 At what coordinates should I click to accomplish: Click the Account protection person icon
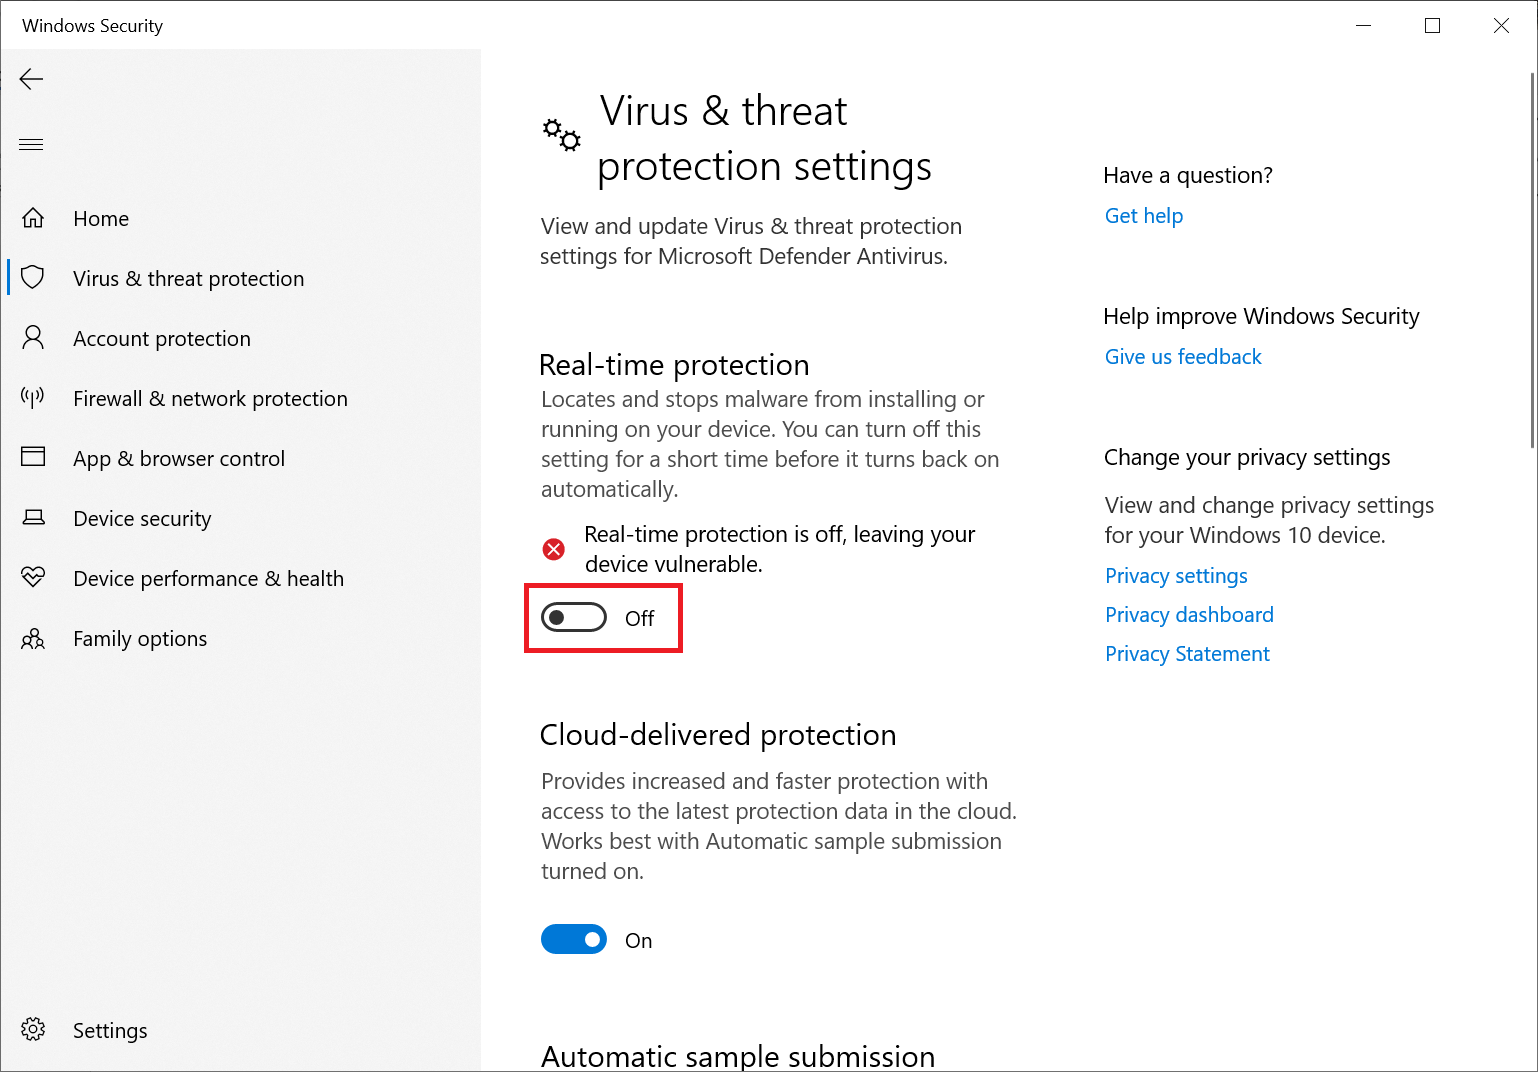pyautogui.click(x=33, y=337)
